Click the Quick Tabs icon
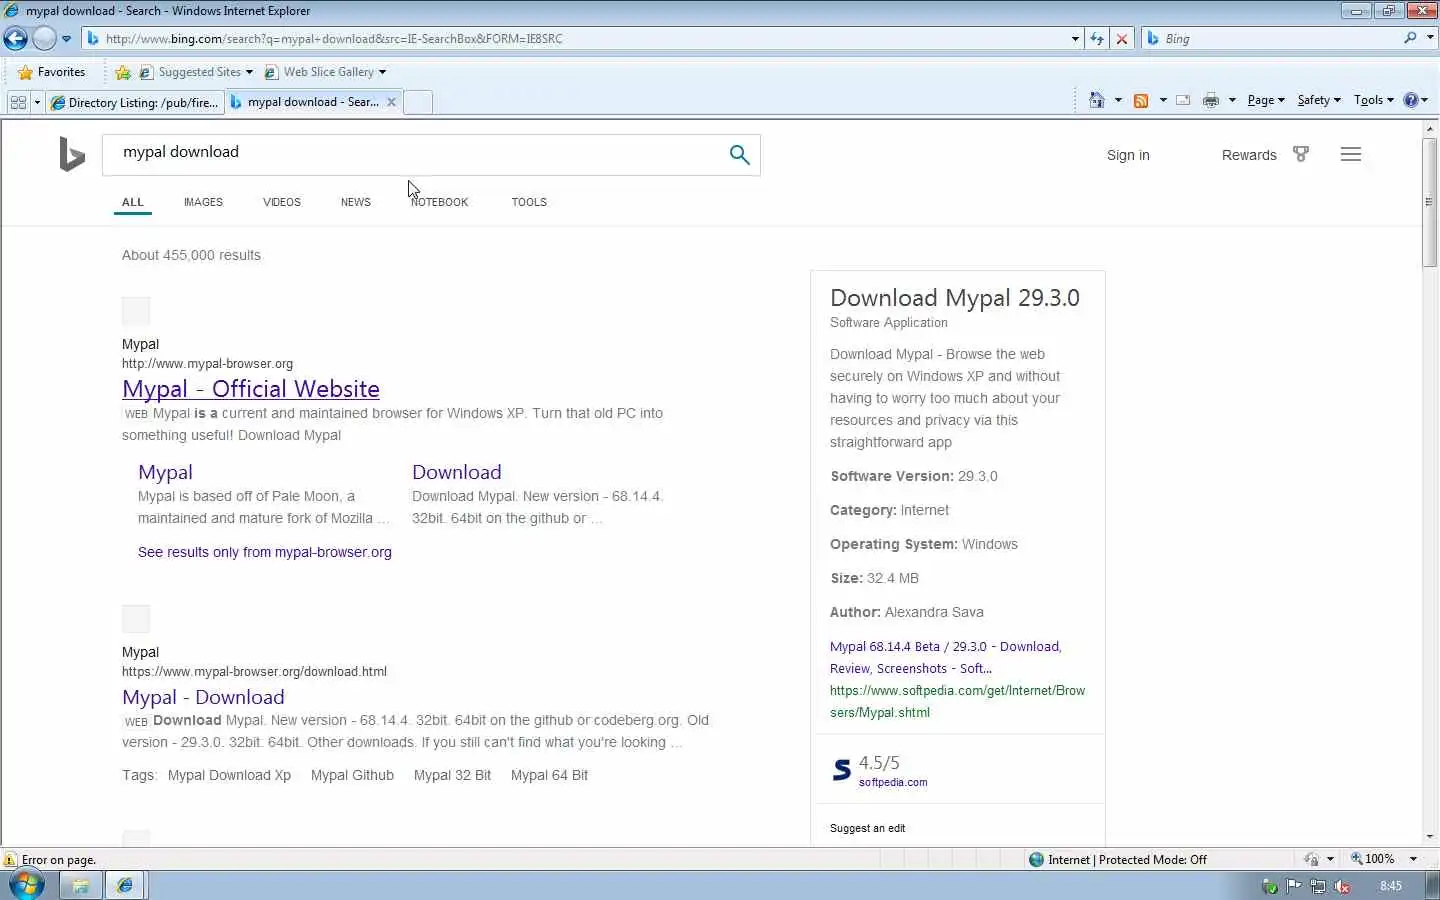Image resolution: width=1440 pixels, height=900 pixels. tap(18, 102)
